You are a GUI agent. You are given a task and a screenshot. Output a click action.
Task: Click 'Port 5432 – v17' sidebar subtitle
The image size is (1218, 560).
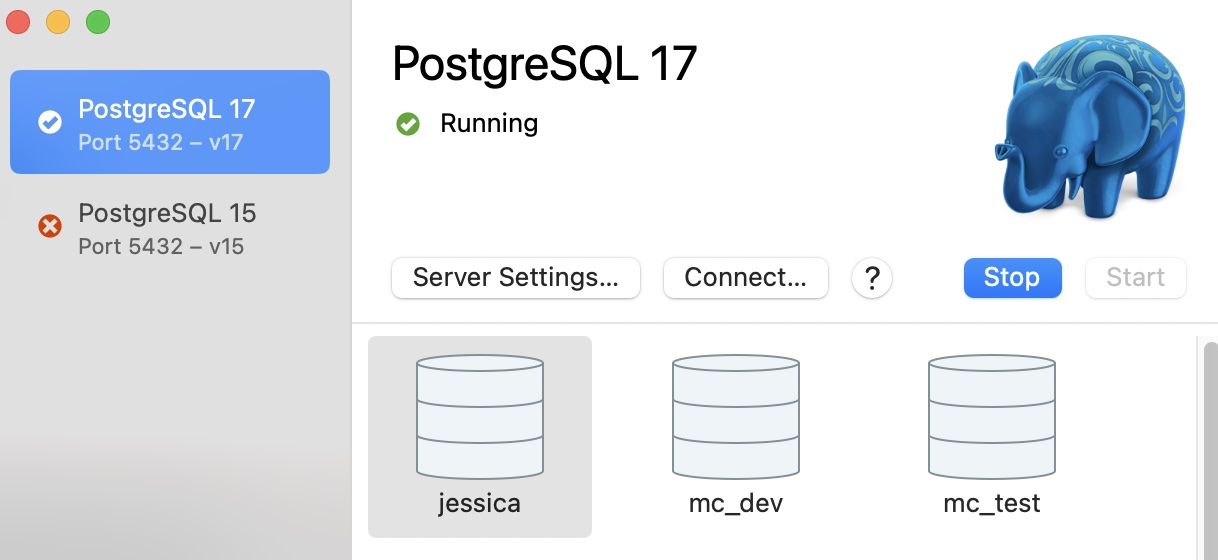pos(161,142)
